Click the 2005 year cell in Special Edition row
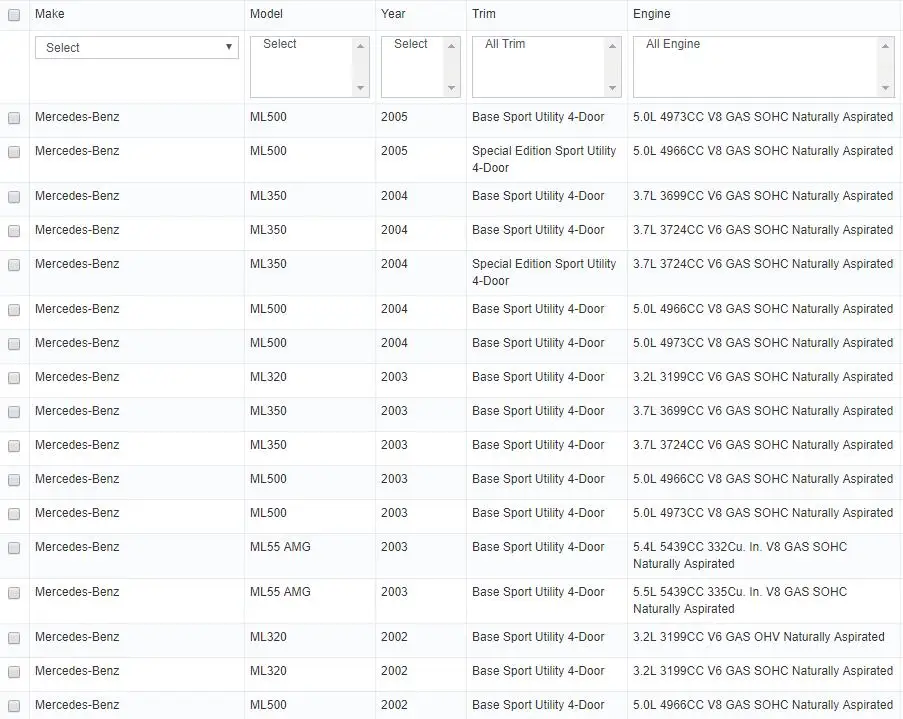 pos(394,151)
